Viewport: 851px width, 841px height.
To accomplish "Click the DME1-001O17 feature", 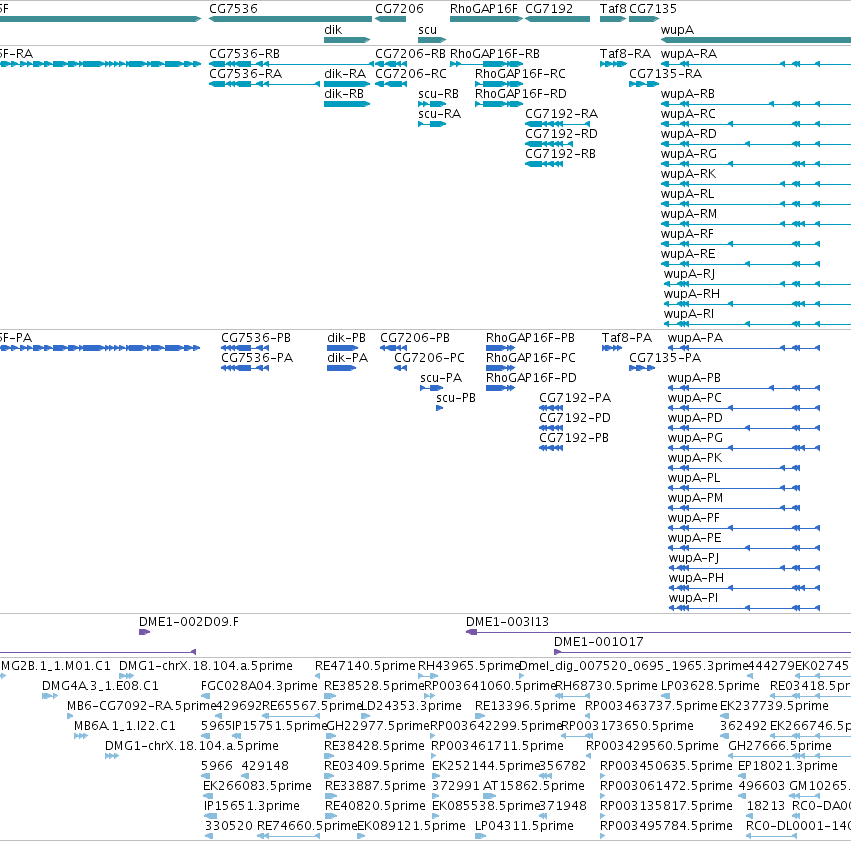I will (702, 652).
